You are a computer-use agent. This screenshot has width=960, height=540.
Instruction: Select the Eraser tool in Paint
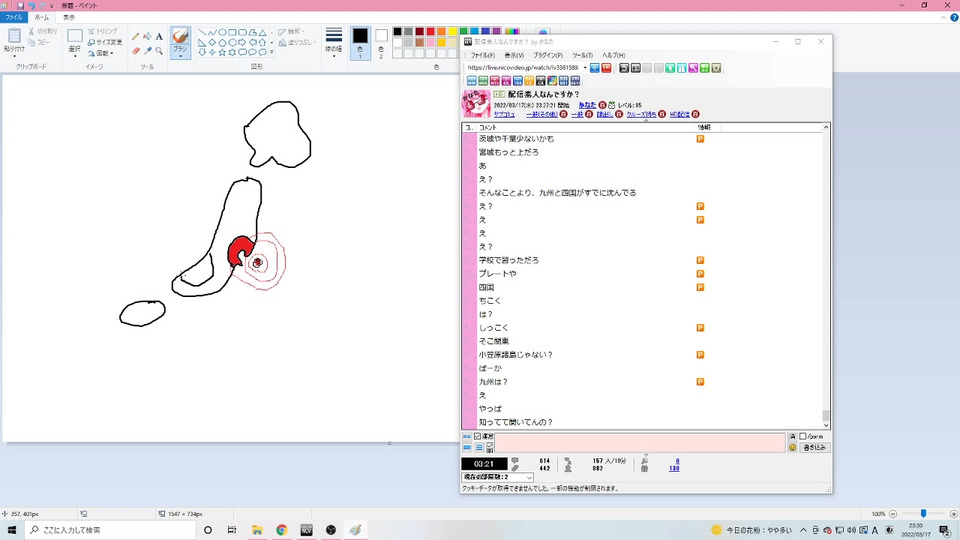pos(135,51)
